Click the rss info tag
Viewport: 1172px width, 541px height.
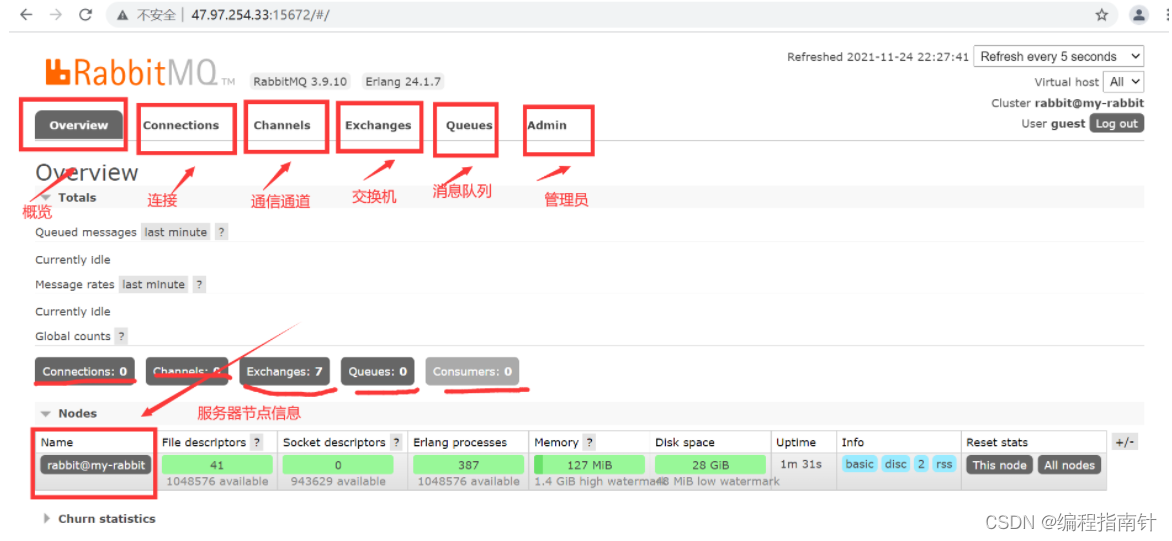944,464
